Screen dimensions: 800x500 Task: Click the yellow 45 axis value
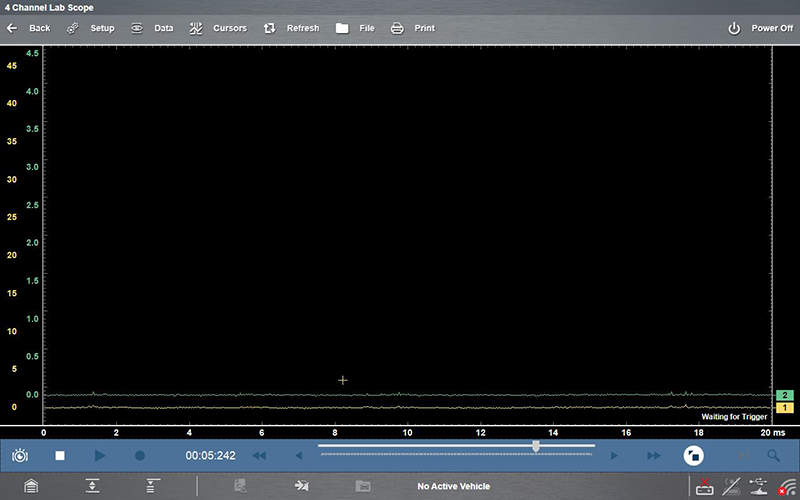point(11,66)
